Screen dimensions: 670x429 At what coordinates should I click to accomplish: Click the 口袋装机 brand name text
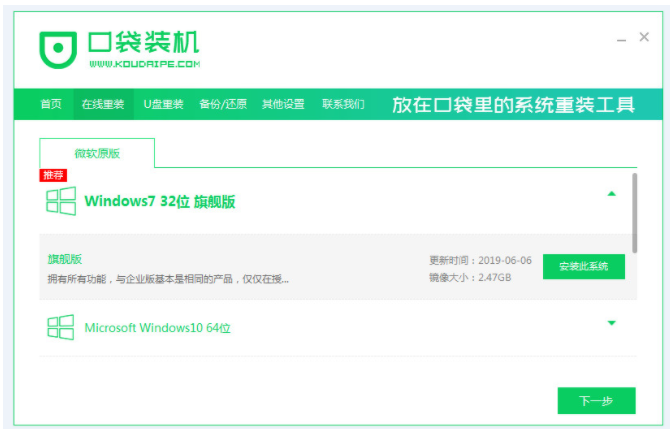(x=144, y=42)
